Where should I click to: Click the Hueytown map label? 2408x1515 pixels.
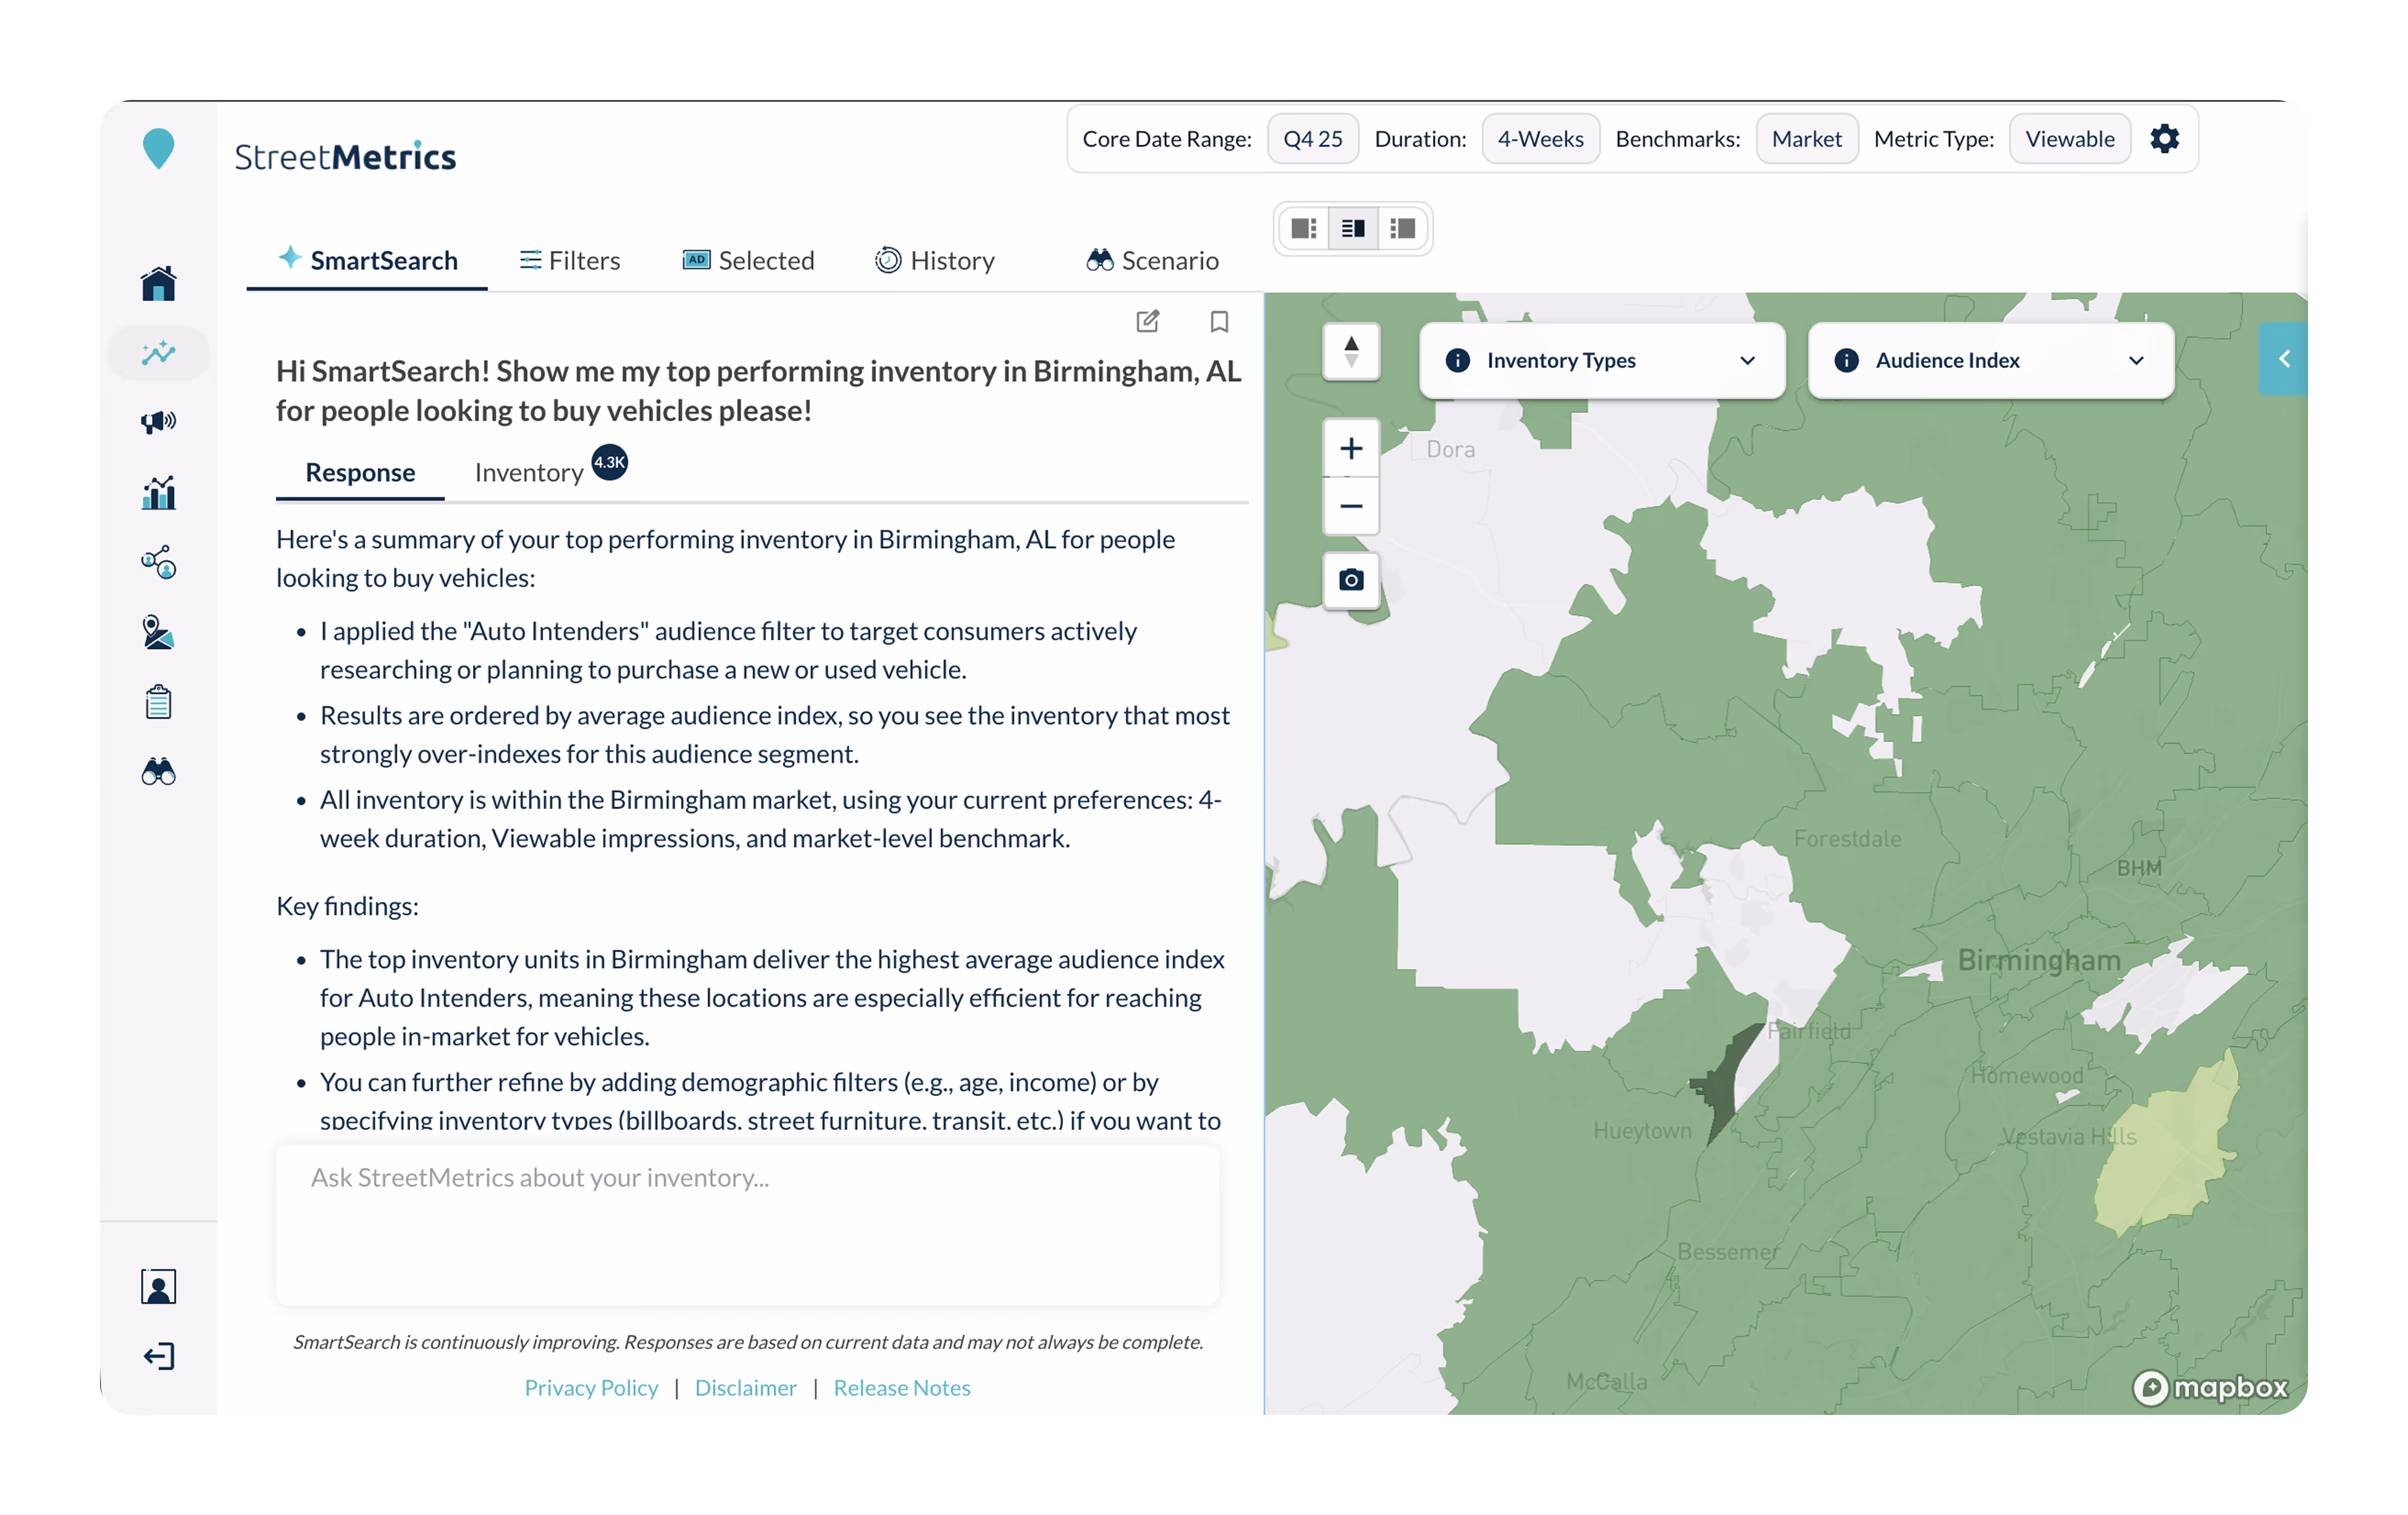[1642, 1130]
